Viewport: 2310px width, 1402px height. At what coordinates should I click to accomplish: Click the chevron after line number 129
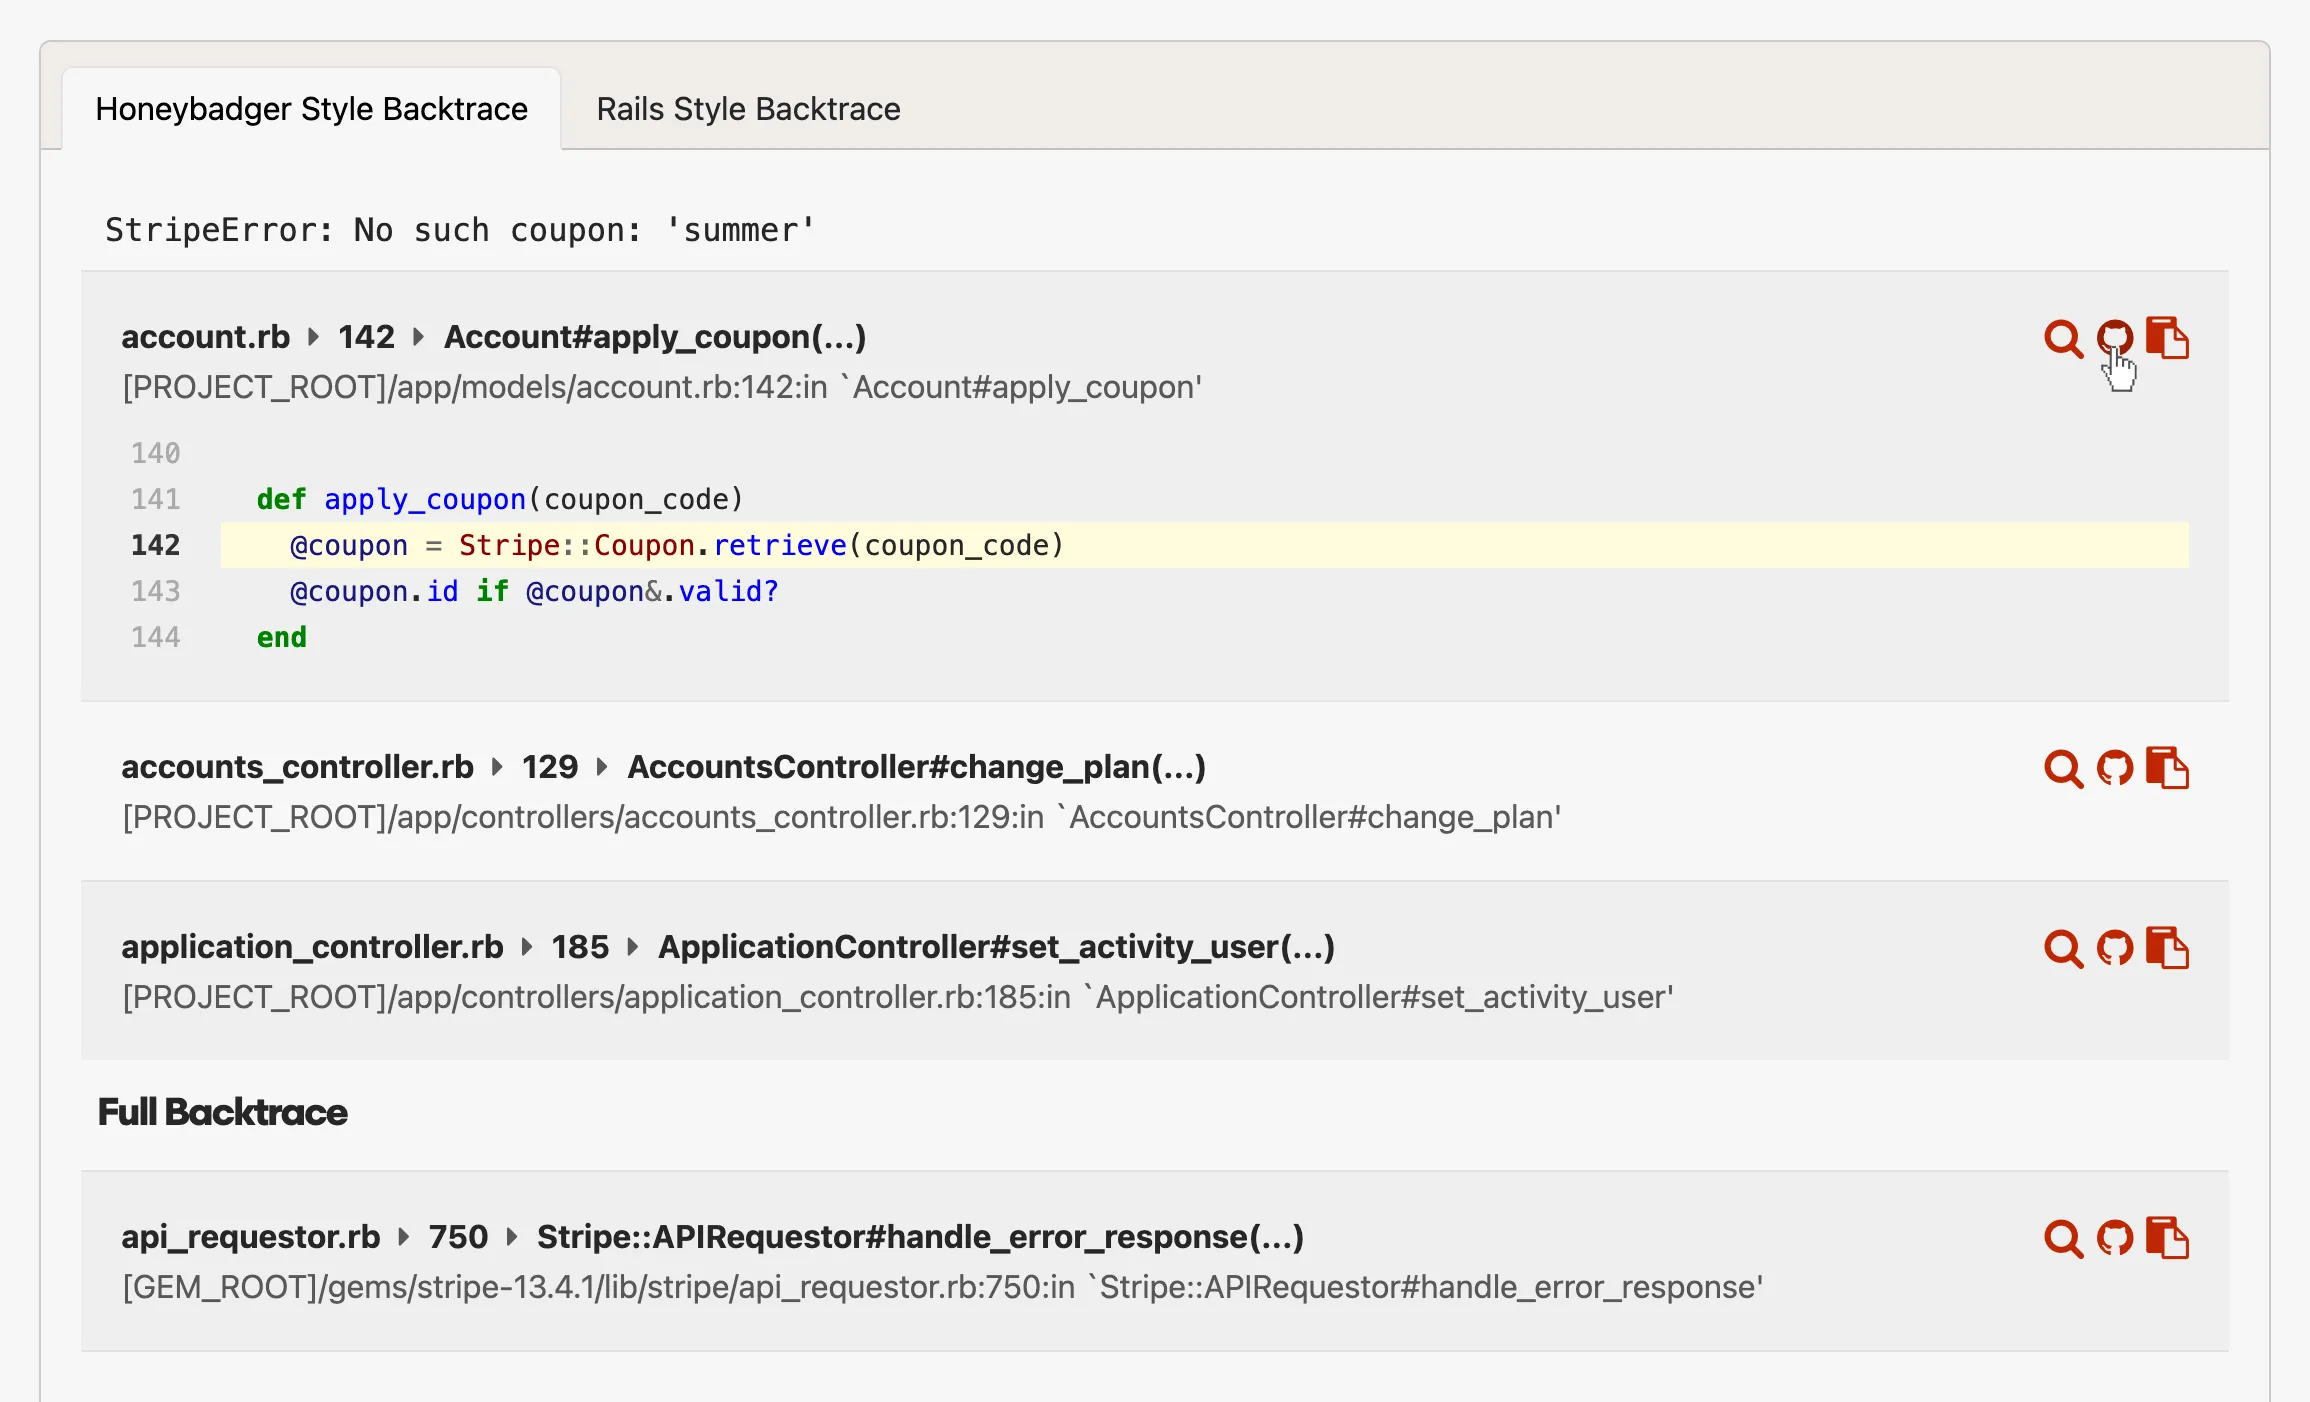pyautogui.click(x=601, y=768)
